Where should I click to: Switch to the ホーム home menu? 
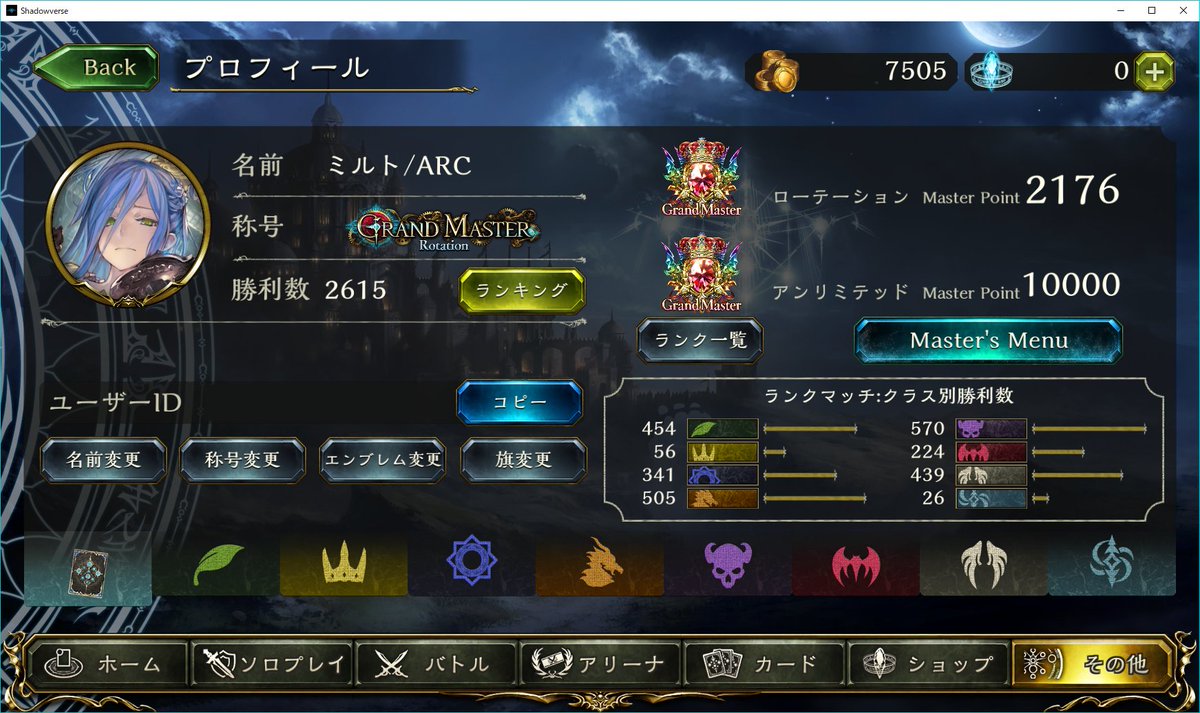[109, 664]
